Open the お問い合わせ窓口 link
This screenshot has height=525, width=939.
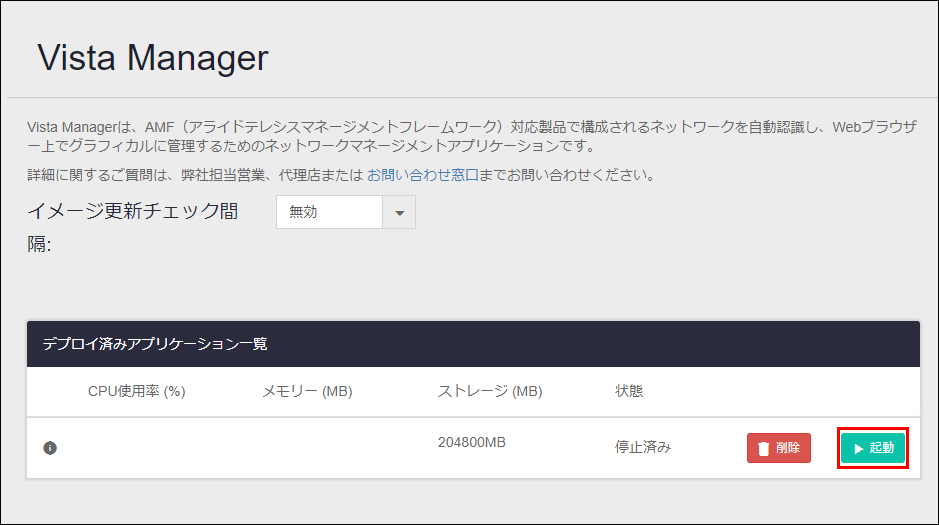pyautogui.click(x=423, y=175)
